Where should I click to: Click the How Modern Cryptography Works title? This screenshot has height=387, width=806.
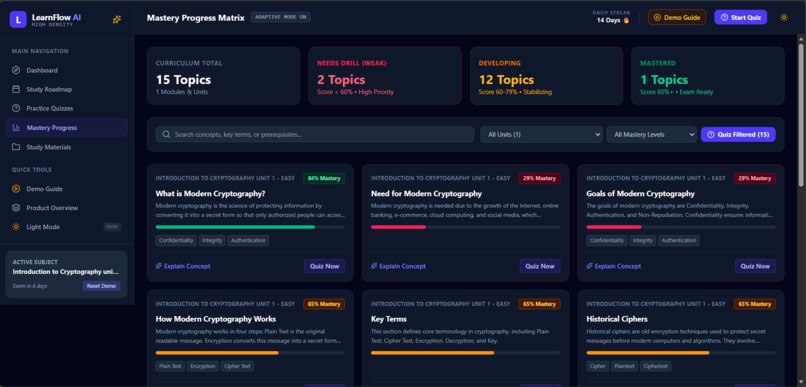point(216,319)
